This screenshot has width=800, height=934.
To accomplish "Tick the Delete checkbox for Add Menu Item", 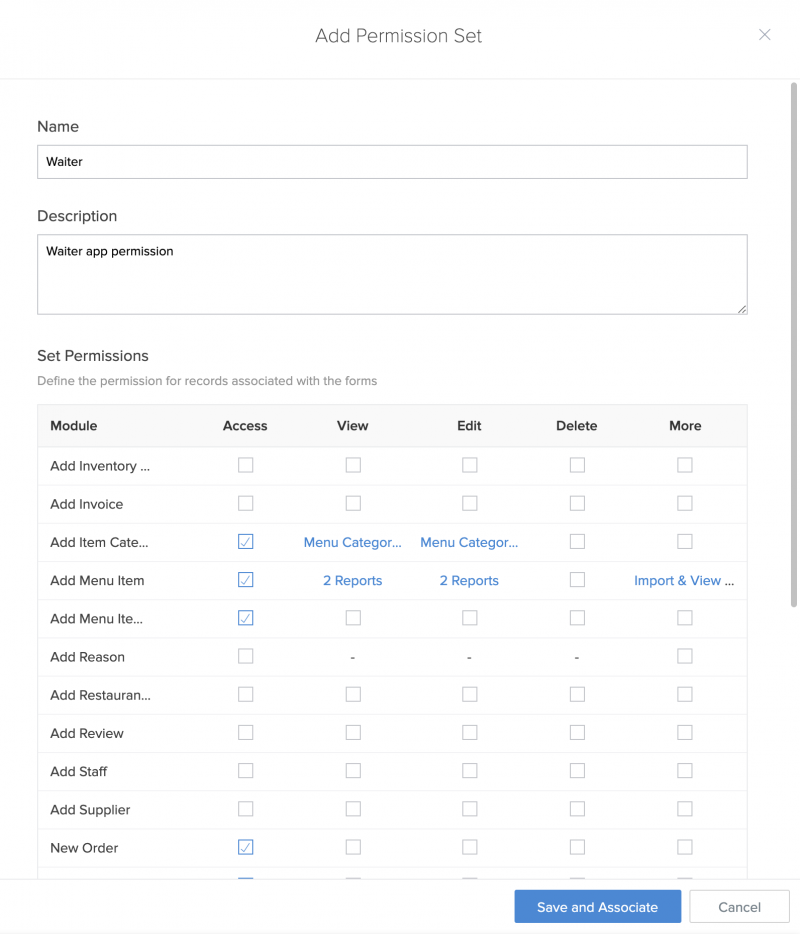I will [x=577, y=580].
